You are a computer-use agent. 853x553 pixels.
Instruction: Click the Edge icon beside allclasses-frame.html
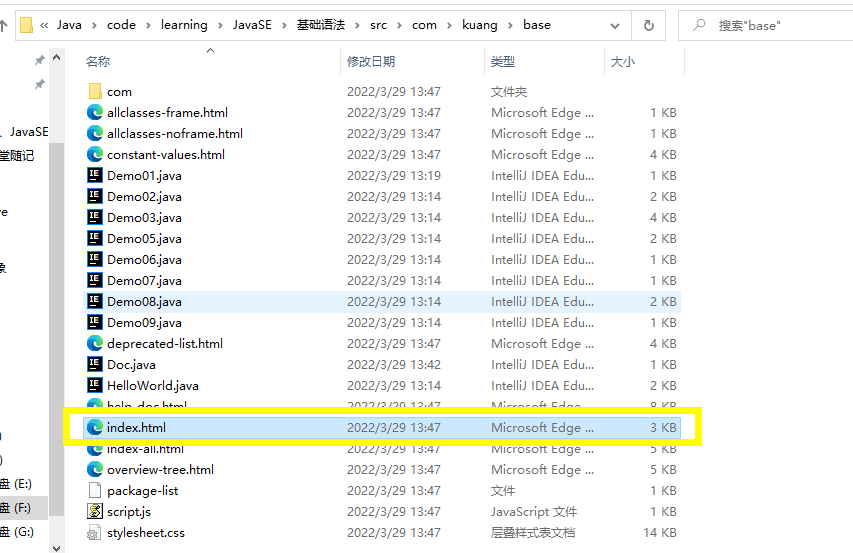point(95,113)
